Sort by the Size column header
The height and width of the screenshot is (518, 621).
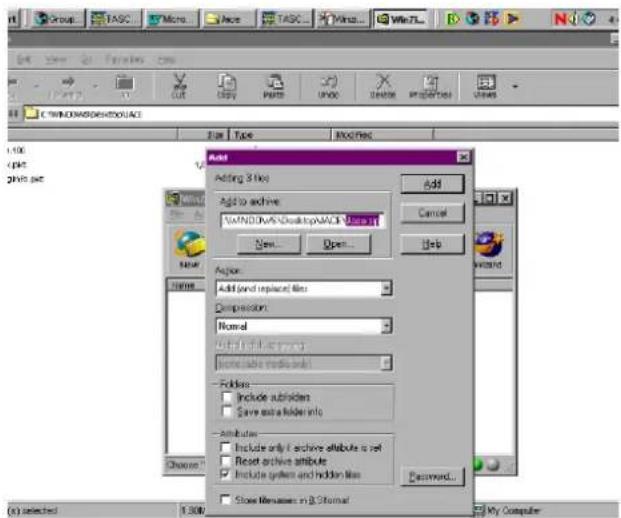coord(202,135)
